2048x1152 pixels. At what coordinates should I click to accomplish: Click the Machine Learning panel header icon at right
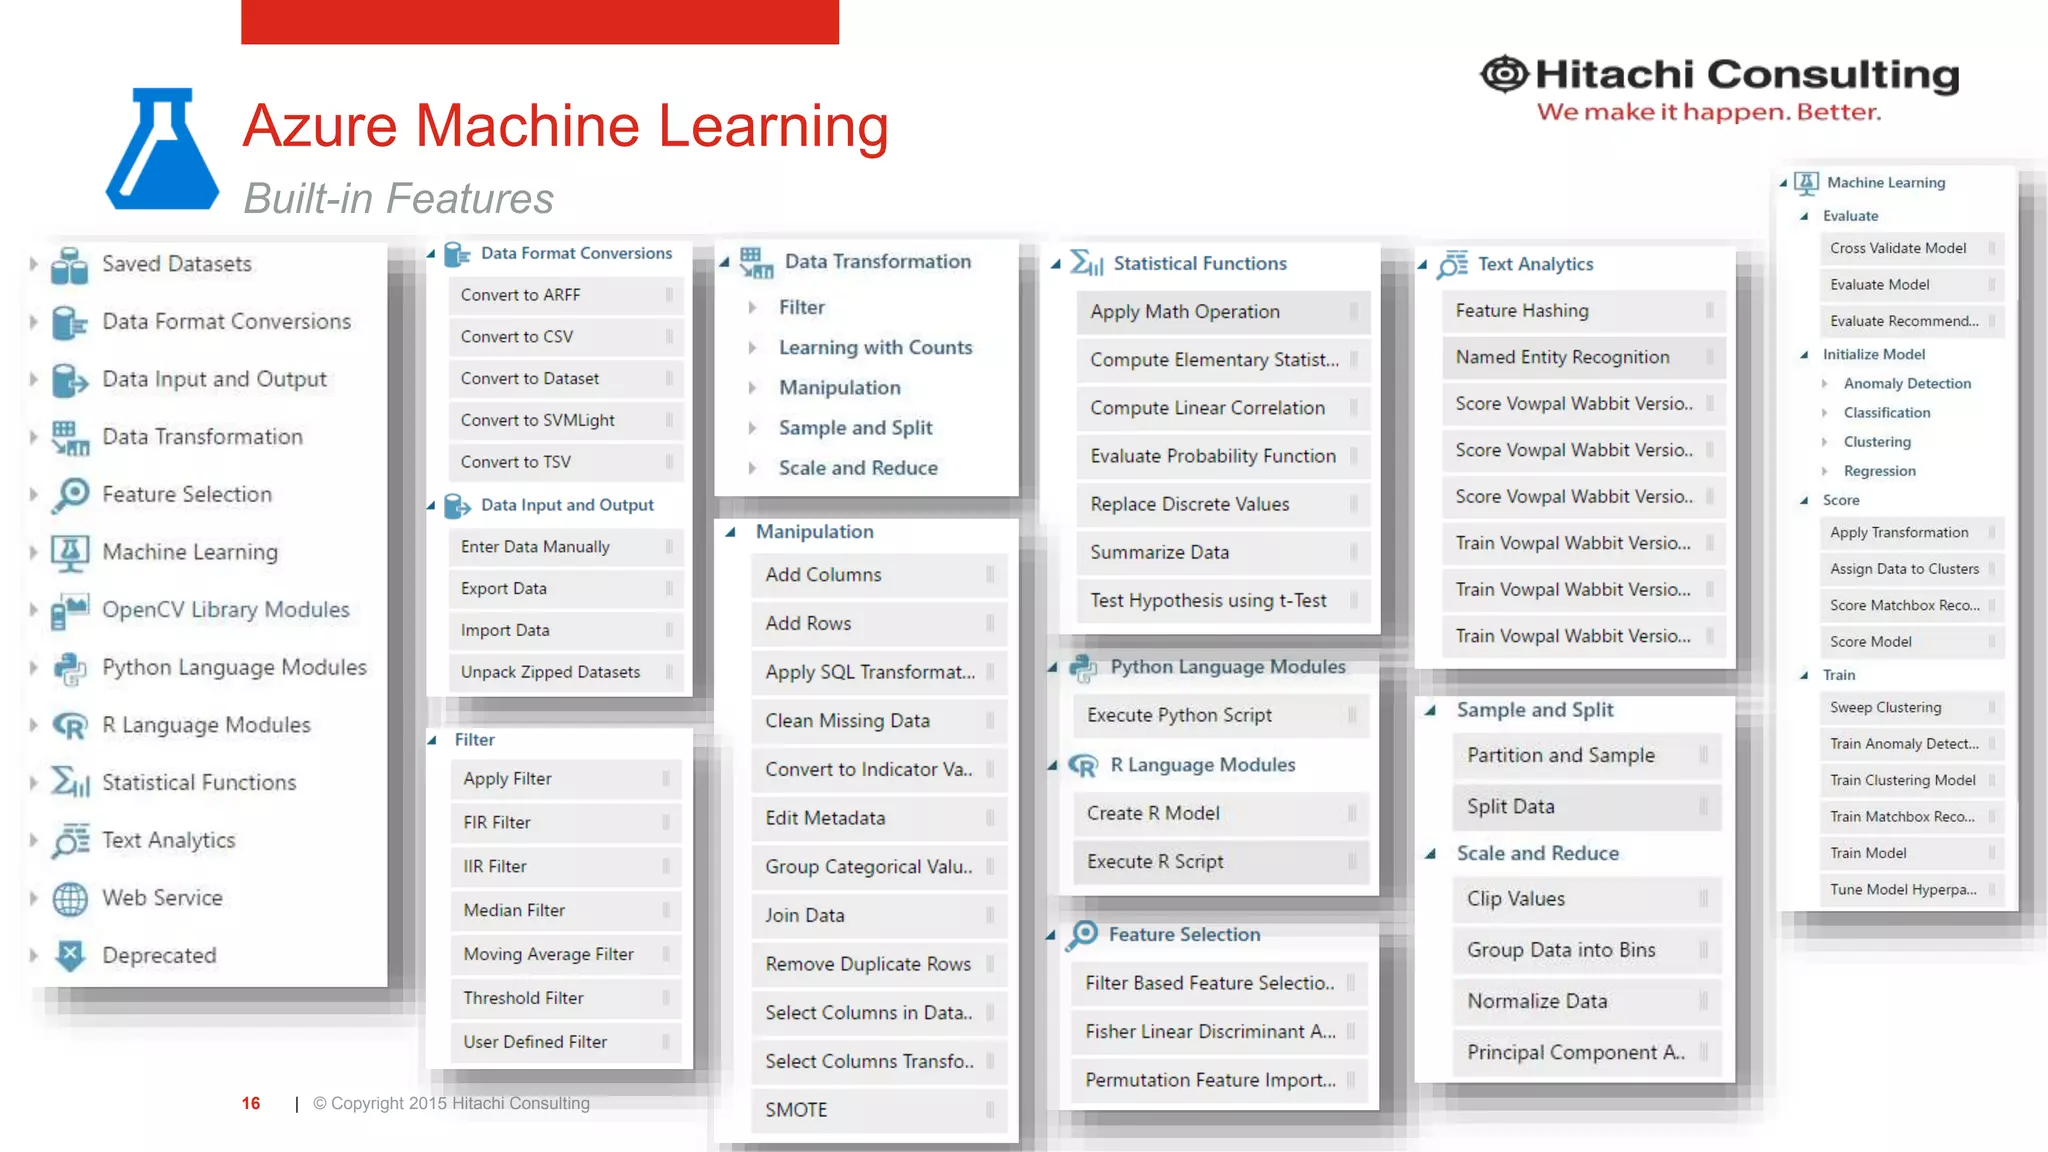[x=1806, y=183]
